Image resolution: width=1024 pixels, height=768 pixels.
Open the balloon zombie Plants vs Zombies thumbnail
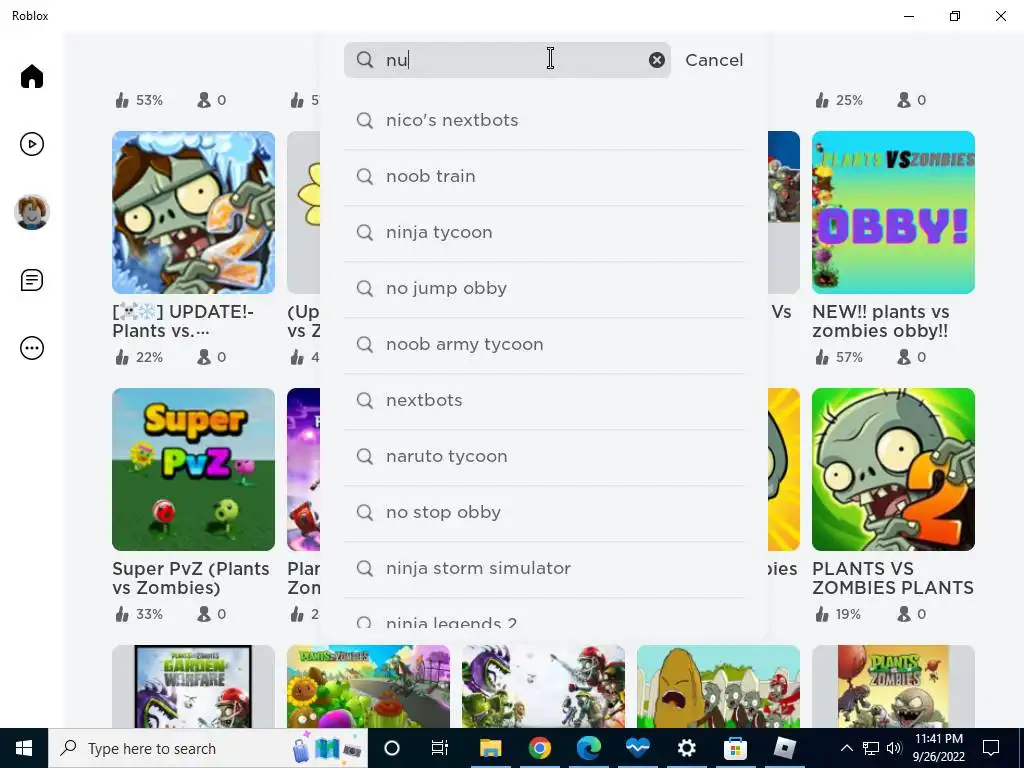pyautogui.click(x=893, y=686)
